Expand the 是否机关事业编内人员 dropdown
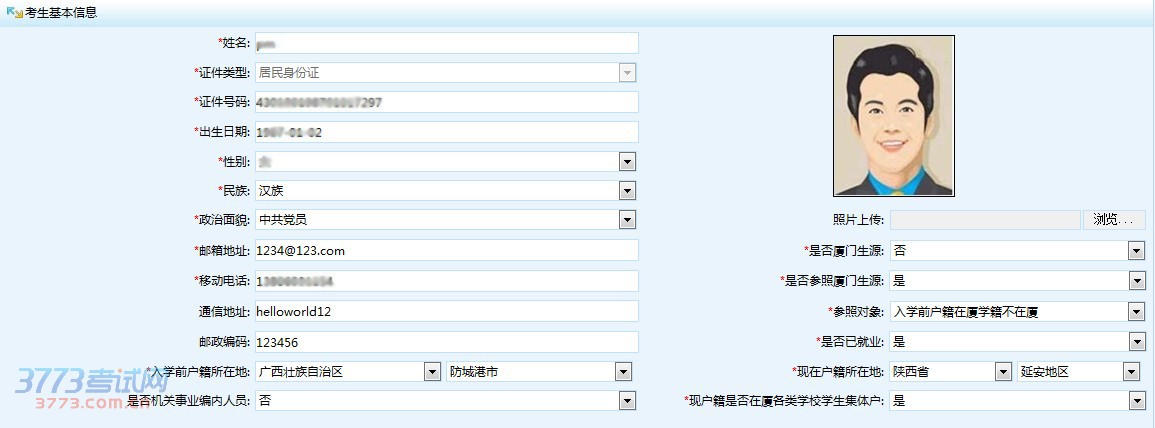Screen dimensions: 1155x428 (627, 401)
